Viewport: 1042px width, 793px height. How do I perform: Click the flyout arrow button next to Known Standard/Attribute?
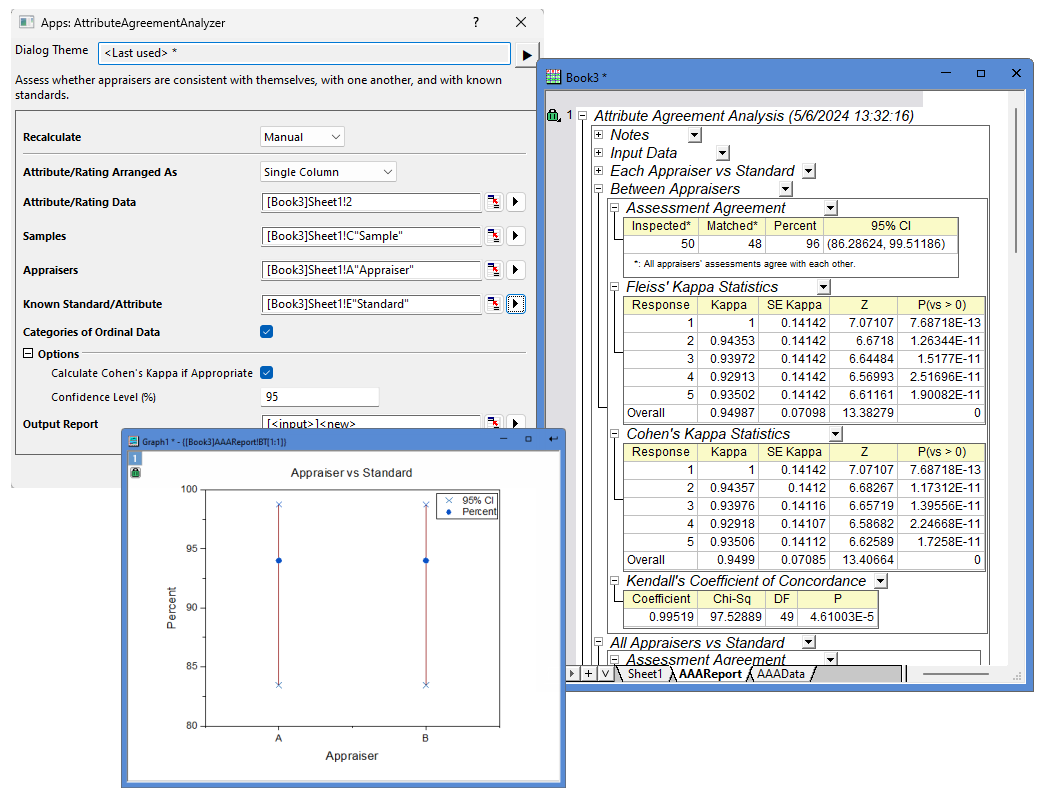[515, 304]
